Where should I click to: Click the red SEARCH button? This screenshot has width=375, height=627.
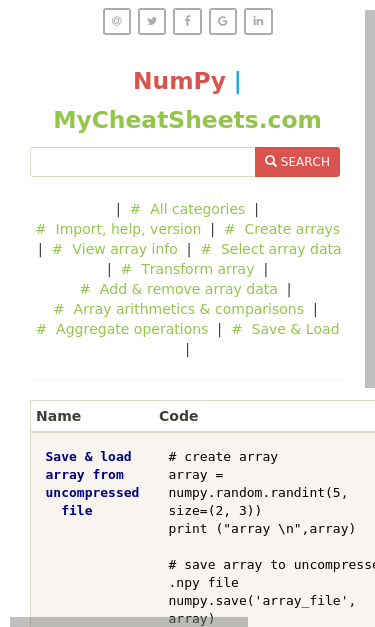pyautogui.click(x=297, y=162)
